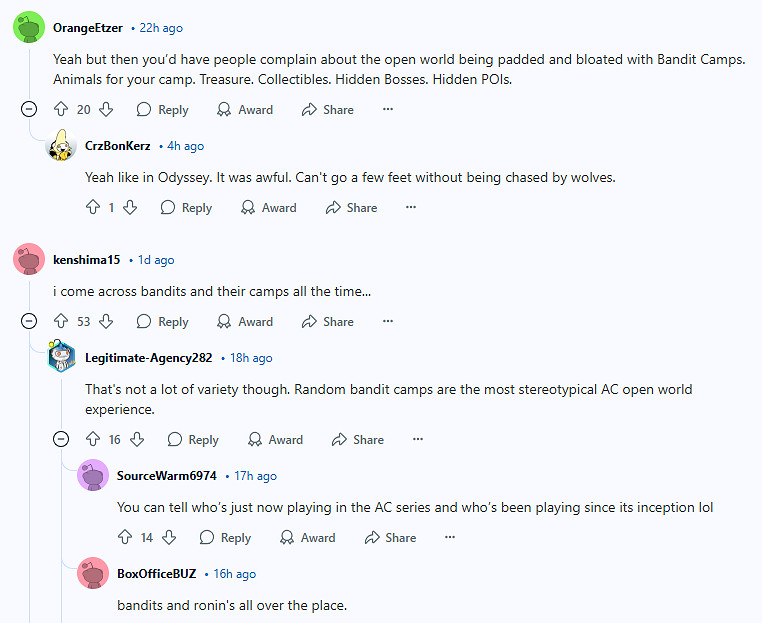Viewport: 762px width, 623px height.
Task: Reply to SourceWarm6974's comment
Action: point(225,537)
